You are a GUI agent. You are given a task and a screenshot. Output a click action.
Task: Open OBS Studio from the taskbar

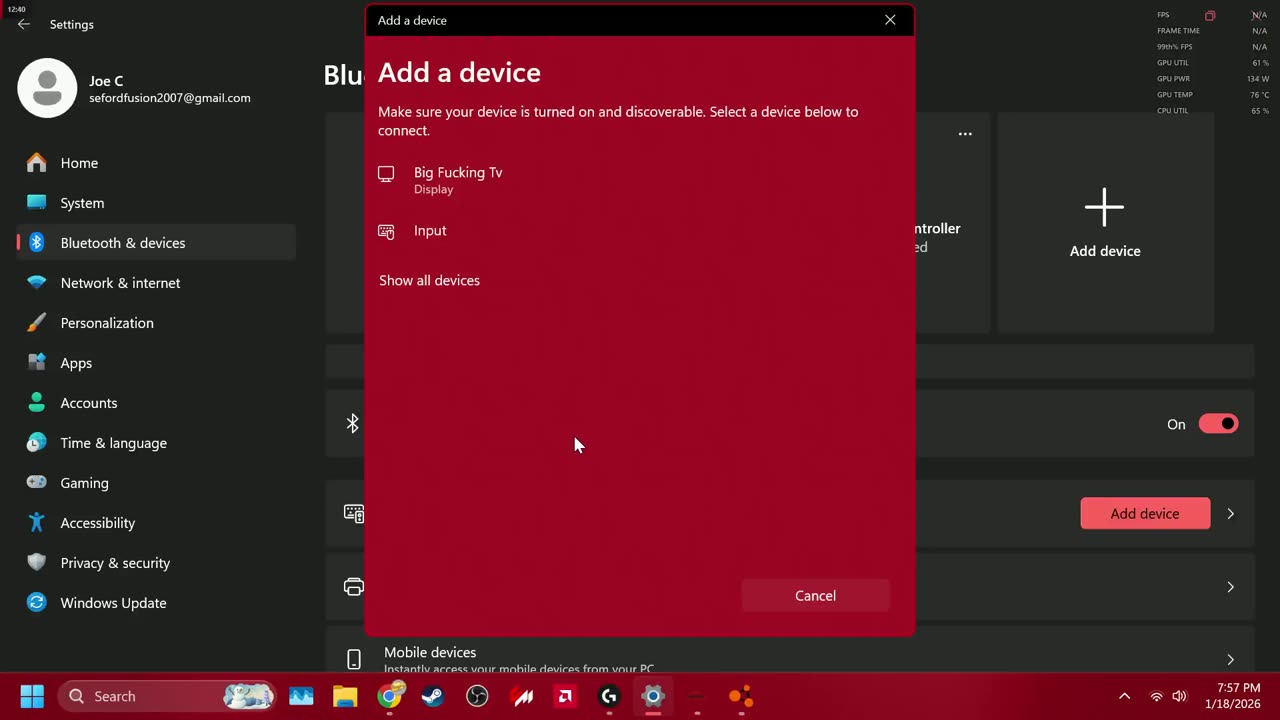tap(477, 696)
